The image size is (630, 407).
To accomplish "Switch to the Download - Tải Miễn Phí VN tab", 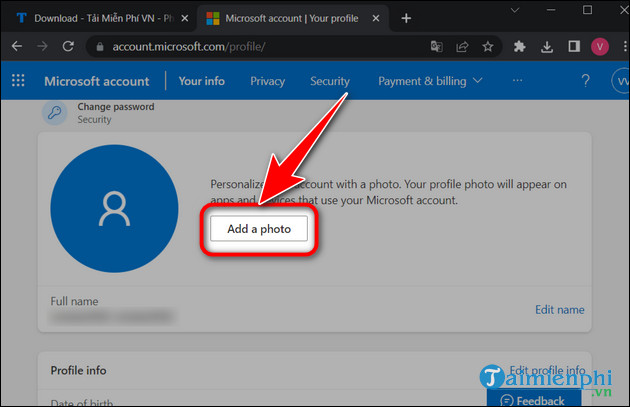I will 98,18.
